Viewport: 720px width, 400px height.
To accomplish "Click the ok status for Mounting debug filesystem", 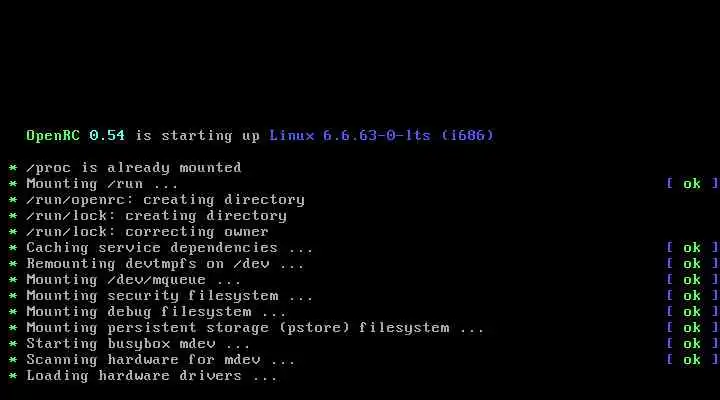I will click(x=692, y=312).
